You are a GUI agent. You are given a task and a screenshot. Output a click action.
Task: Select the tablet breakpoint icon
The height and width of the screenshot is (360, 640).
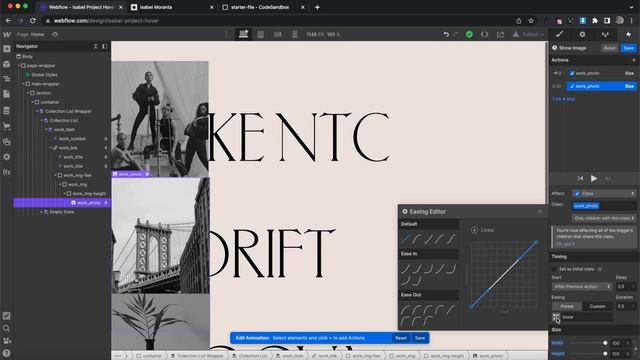[x=260, y=34]
